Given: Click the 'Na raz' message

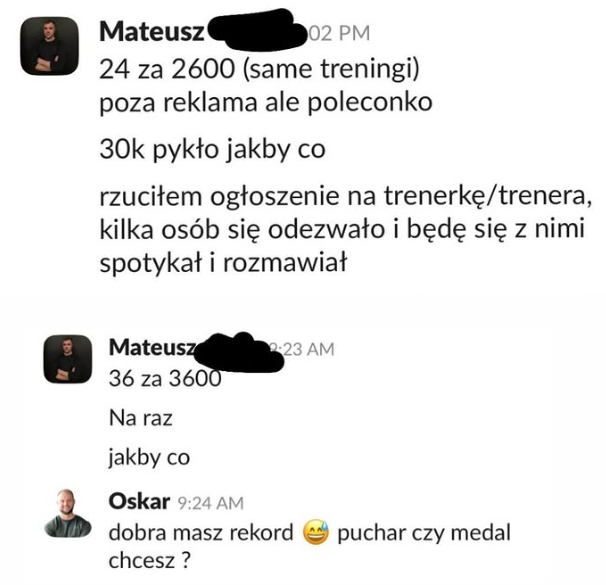Looking at the screenshot, I should (x=141, y=418).
